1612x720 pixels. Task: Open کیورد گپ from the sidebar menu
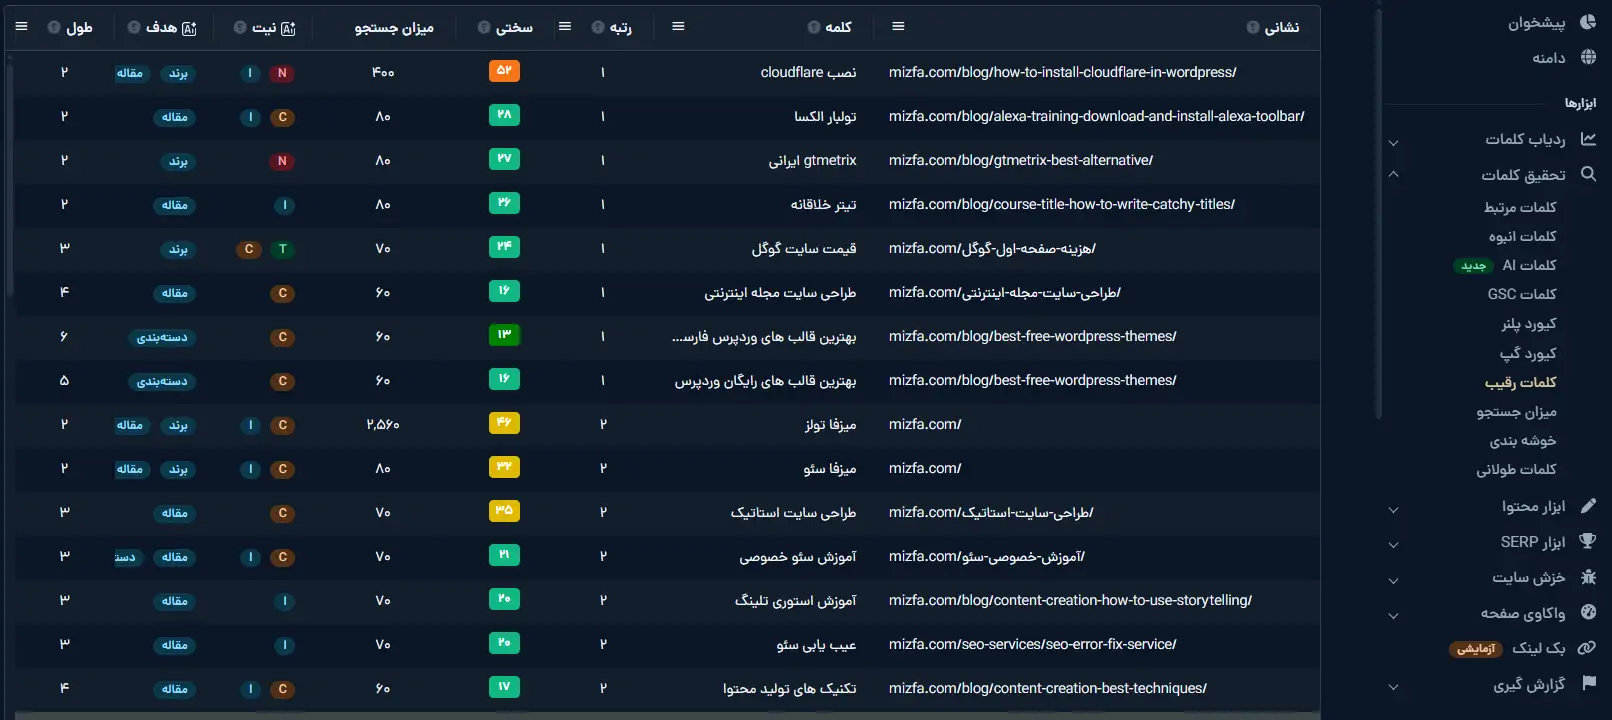coord(1527,353)
